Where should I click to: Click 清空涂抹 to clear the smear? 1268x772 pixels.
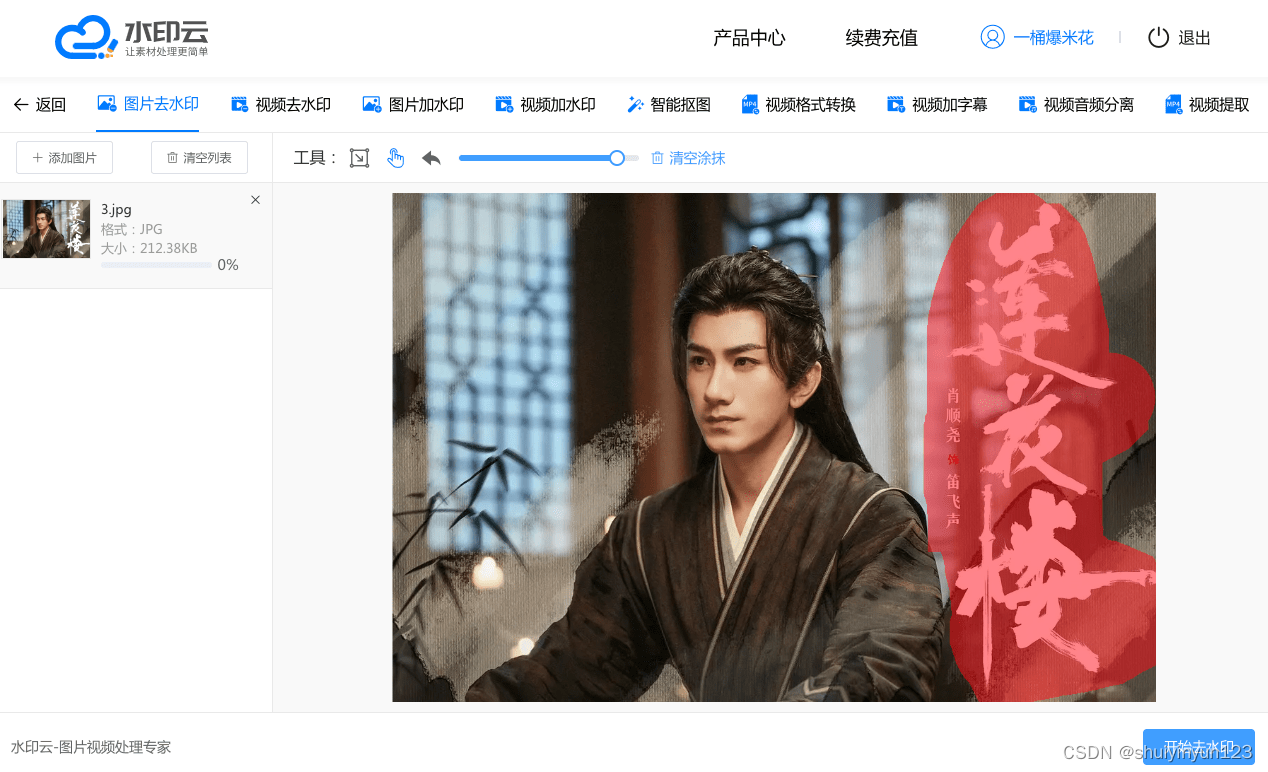[x=688, y=158]
